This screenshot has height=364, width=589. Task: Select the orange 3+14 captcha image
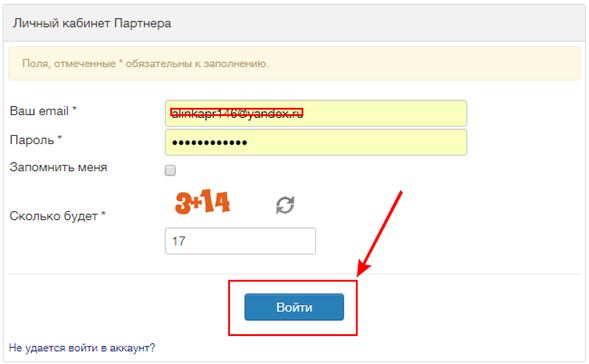pos(202,202)
